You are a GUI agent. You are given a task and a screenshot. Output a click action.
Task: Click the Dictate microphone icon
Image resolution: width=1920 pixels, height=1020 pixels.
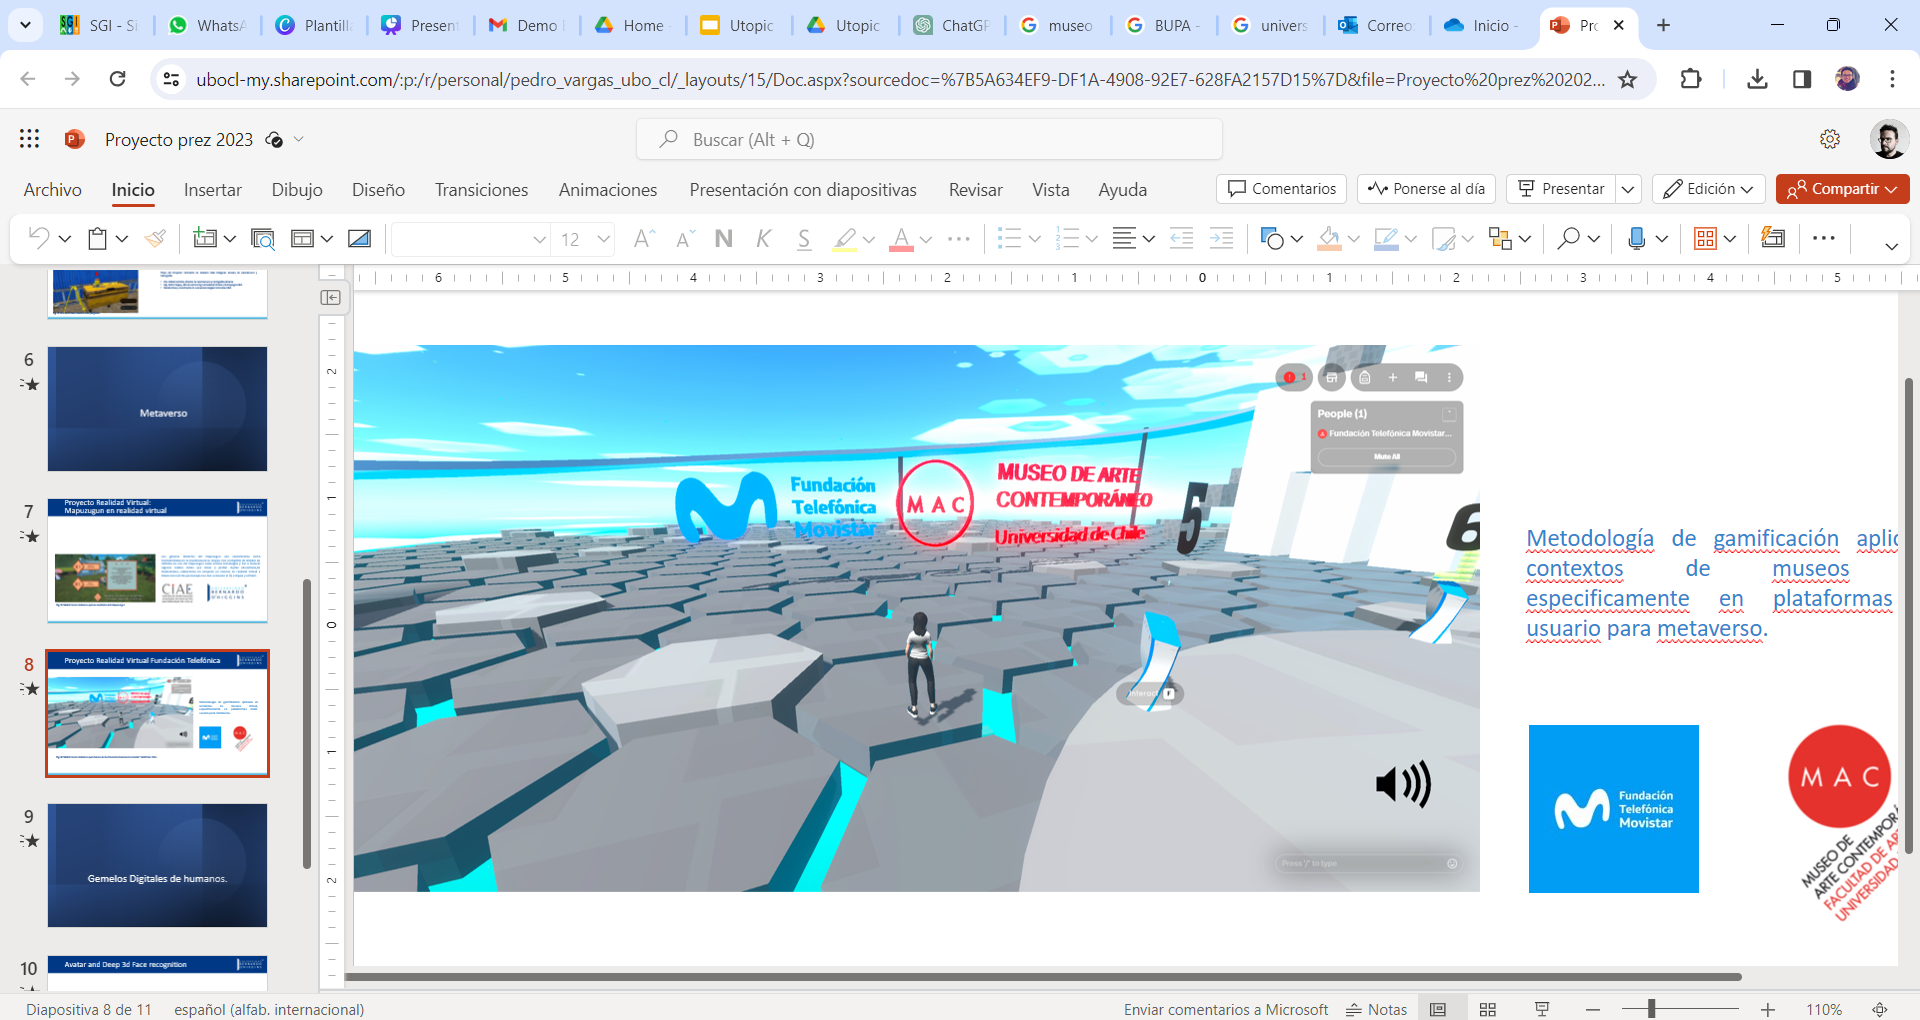[x=1636, y=238]
